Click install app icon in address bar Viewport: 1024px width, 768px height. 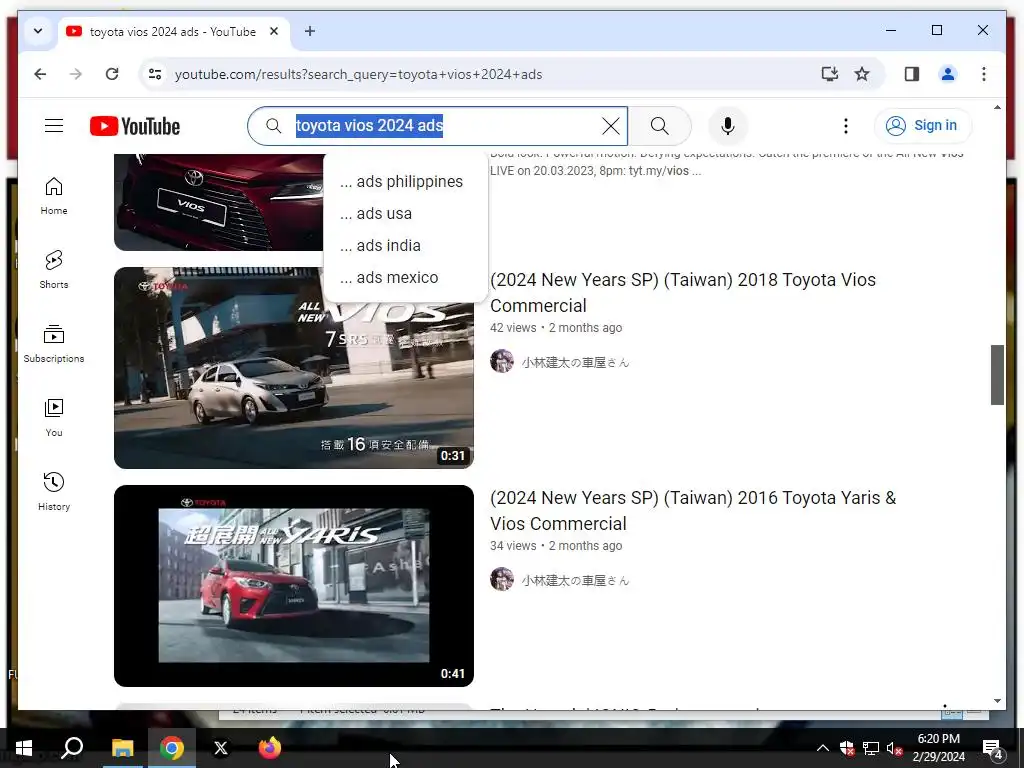[829, 74]
